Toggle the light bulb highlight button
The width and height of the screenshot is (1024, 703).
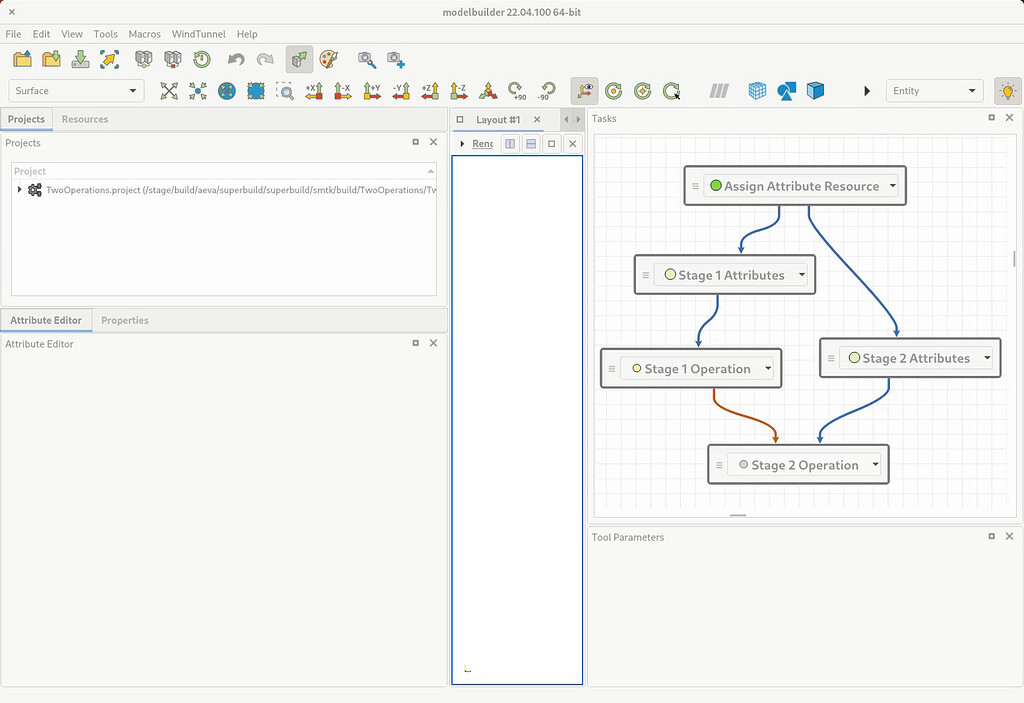(x=1007, y=91)
